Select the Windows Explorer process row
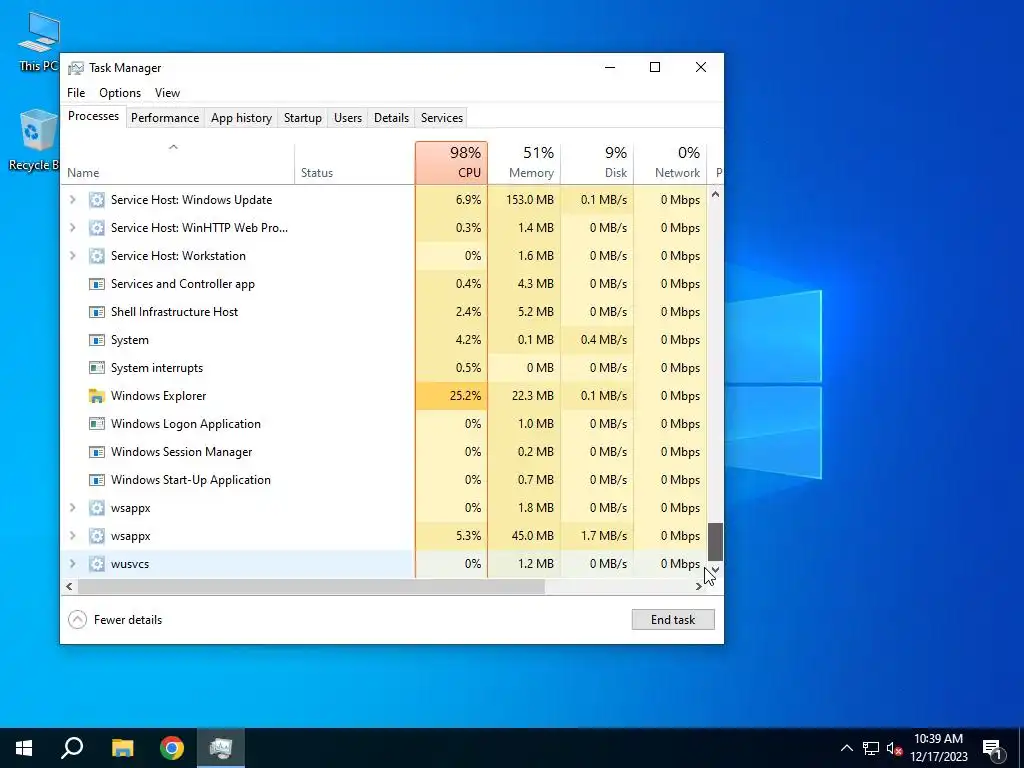 coord(384,396)
